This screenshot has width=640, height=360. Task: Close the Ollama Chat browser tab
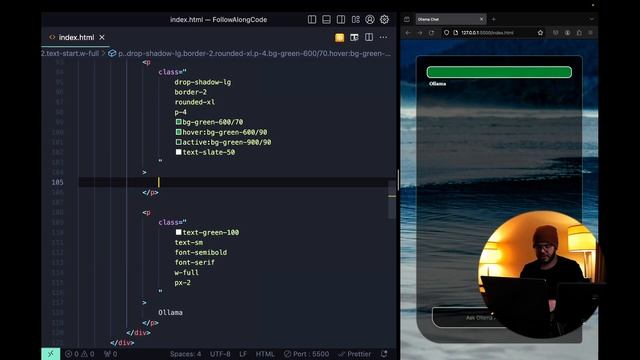482,19
